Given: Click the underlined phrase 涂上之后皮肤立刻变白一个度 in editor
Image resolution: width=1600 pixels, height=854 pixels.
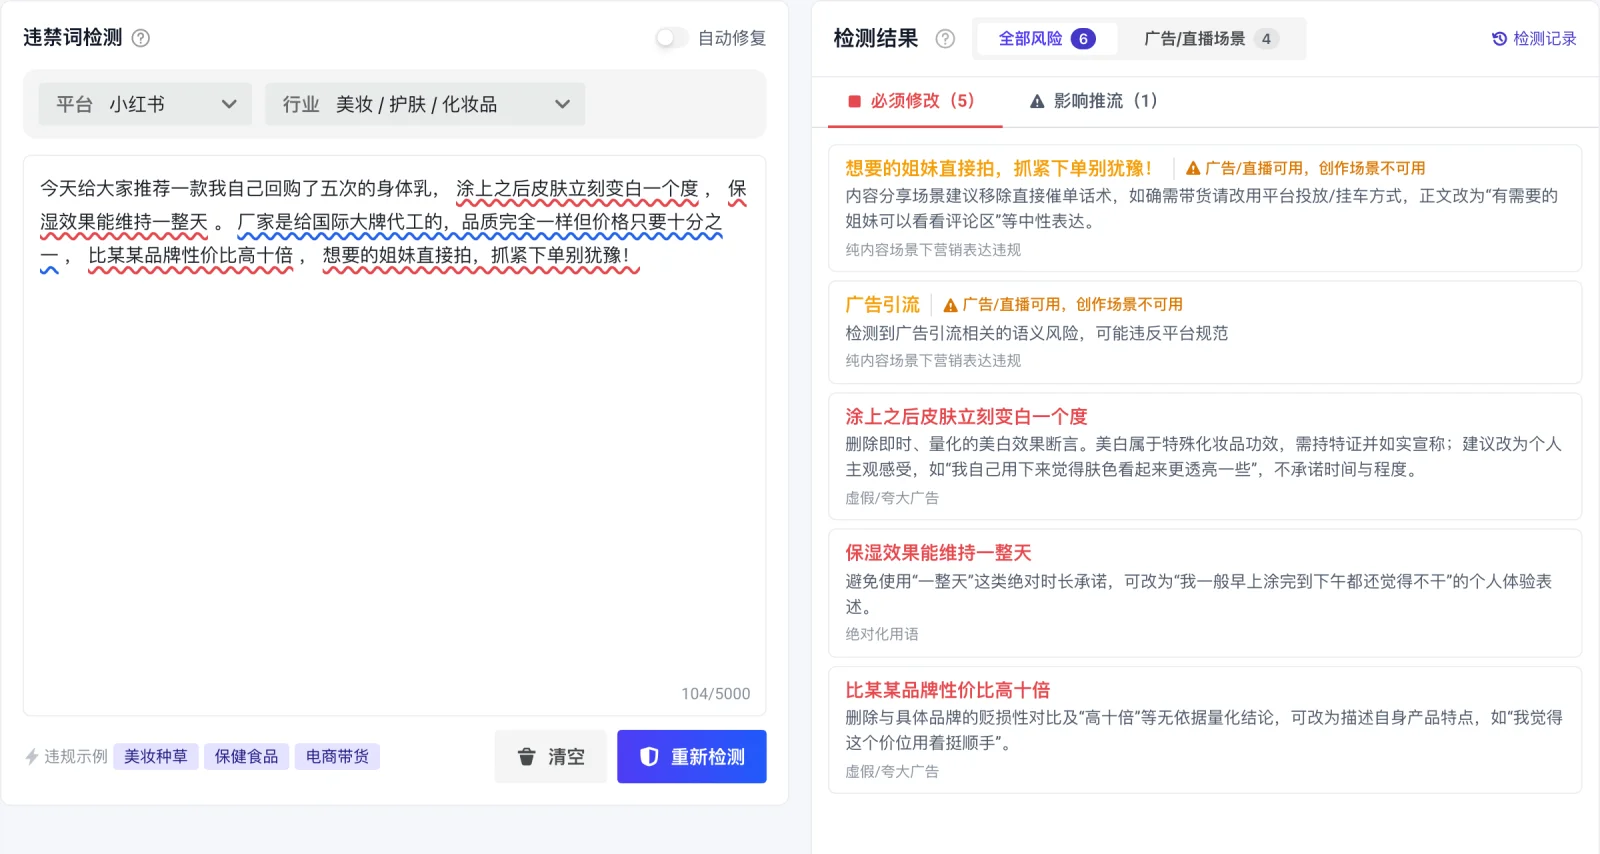Looking at the screenshot, I should tap(577, 189).
